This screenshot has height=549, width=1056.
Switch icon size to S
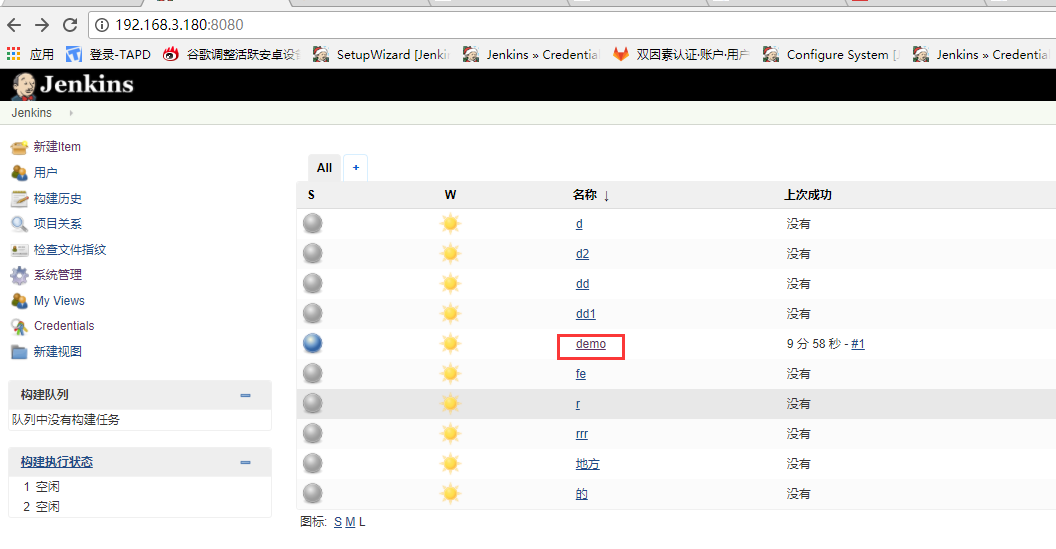[337, 522]
